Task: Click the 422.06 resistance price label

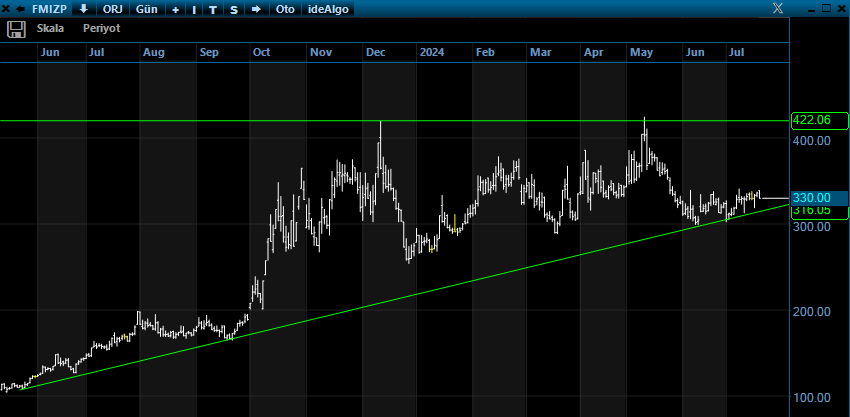Action: (819, 120)
